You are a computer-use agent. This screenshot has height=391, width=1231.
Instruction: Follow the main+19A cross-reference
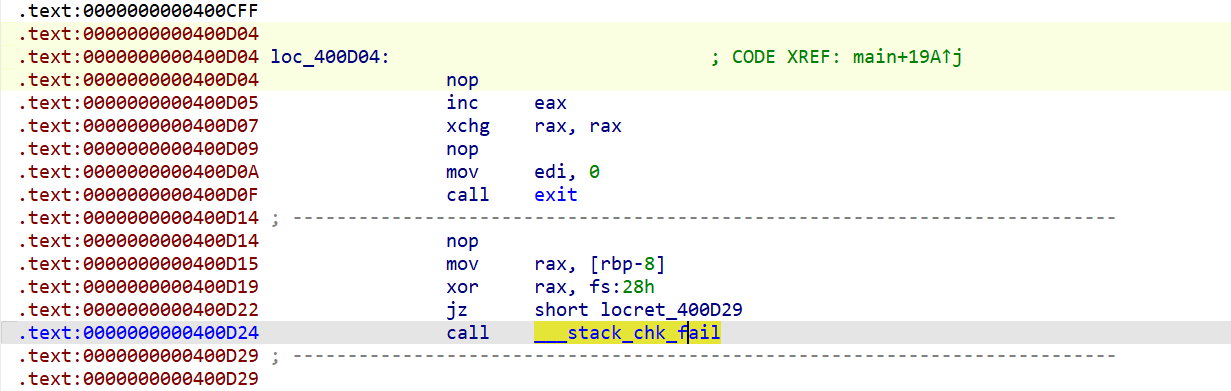point(907,57)
